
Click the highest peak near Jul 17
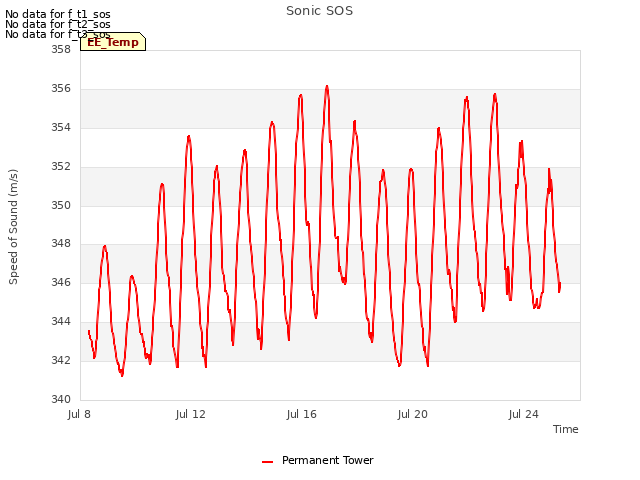pyautogui.click(x=327, y=87)
